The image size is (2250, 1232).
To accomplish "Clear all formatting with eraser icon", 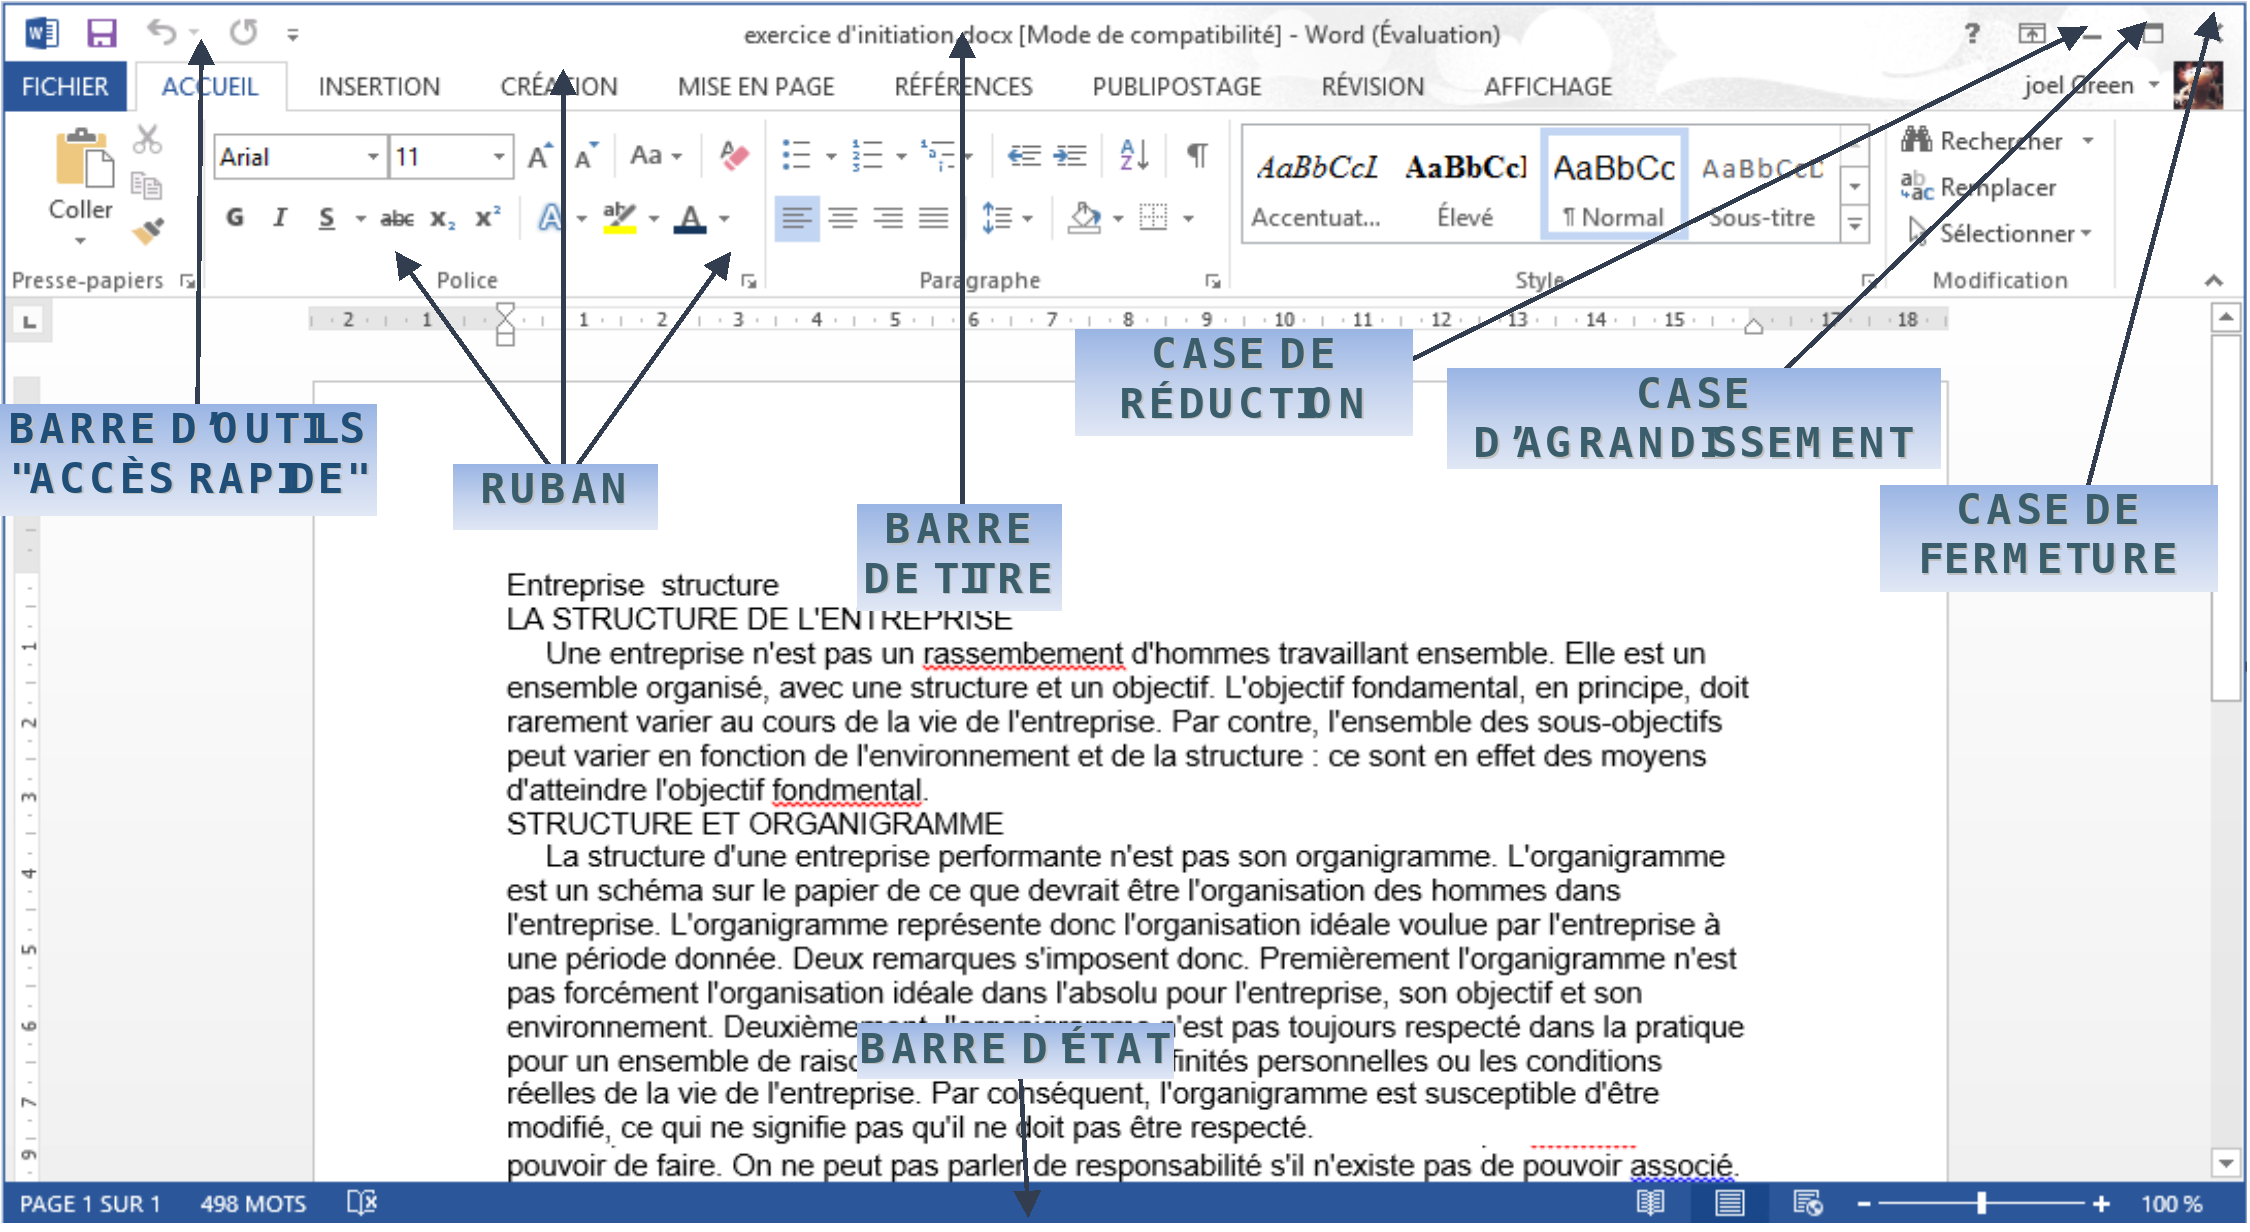I will [734, 156].
